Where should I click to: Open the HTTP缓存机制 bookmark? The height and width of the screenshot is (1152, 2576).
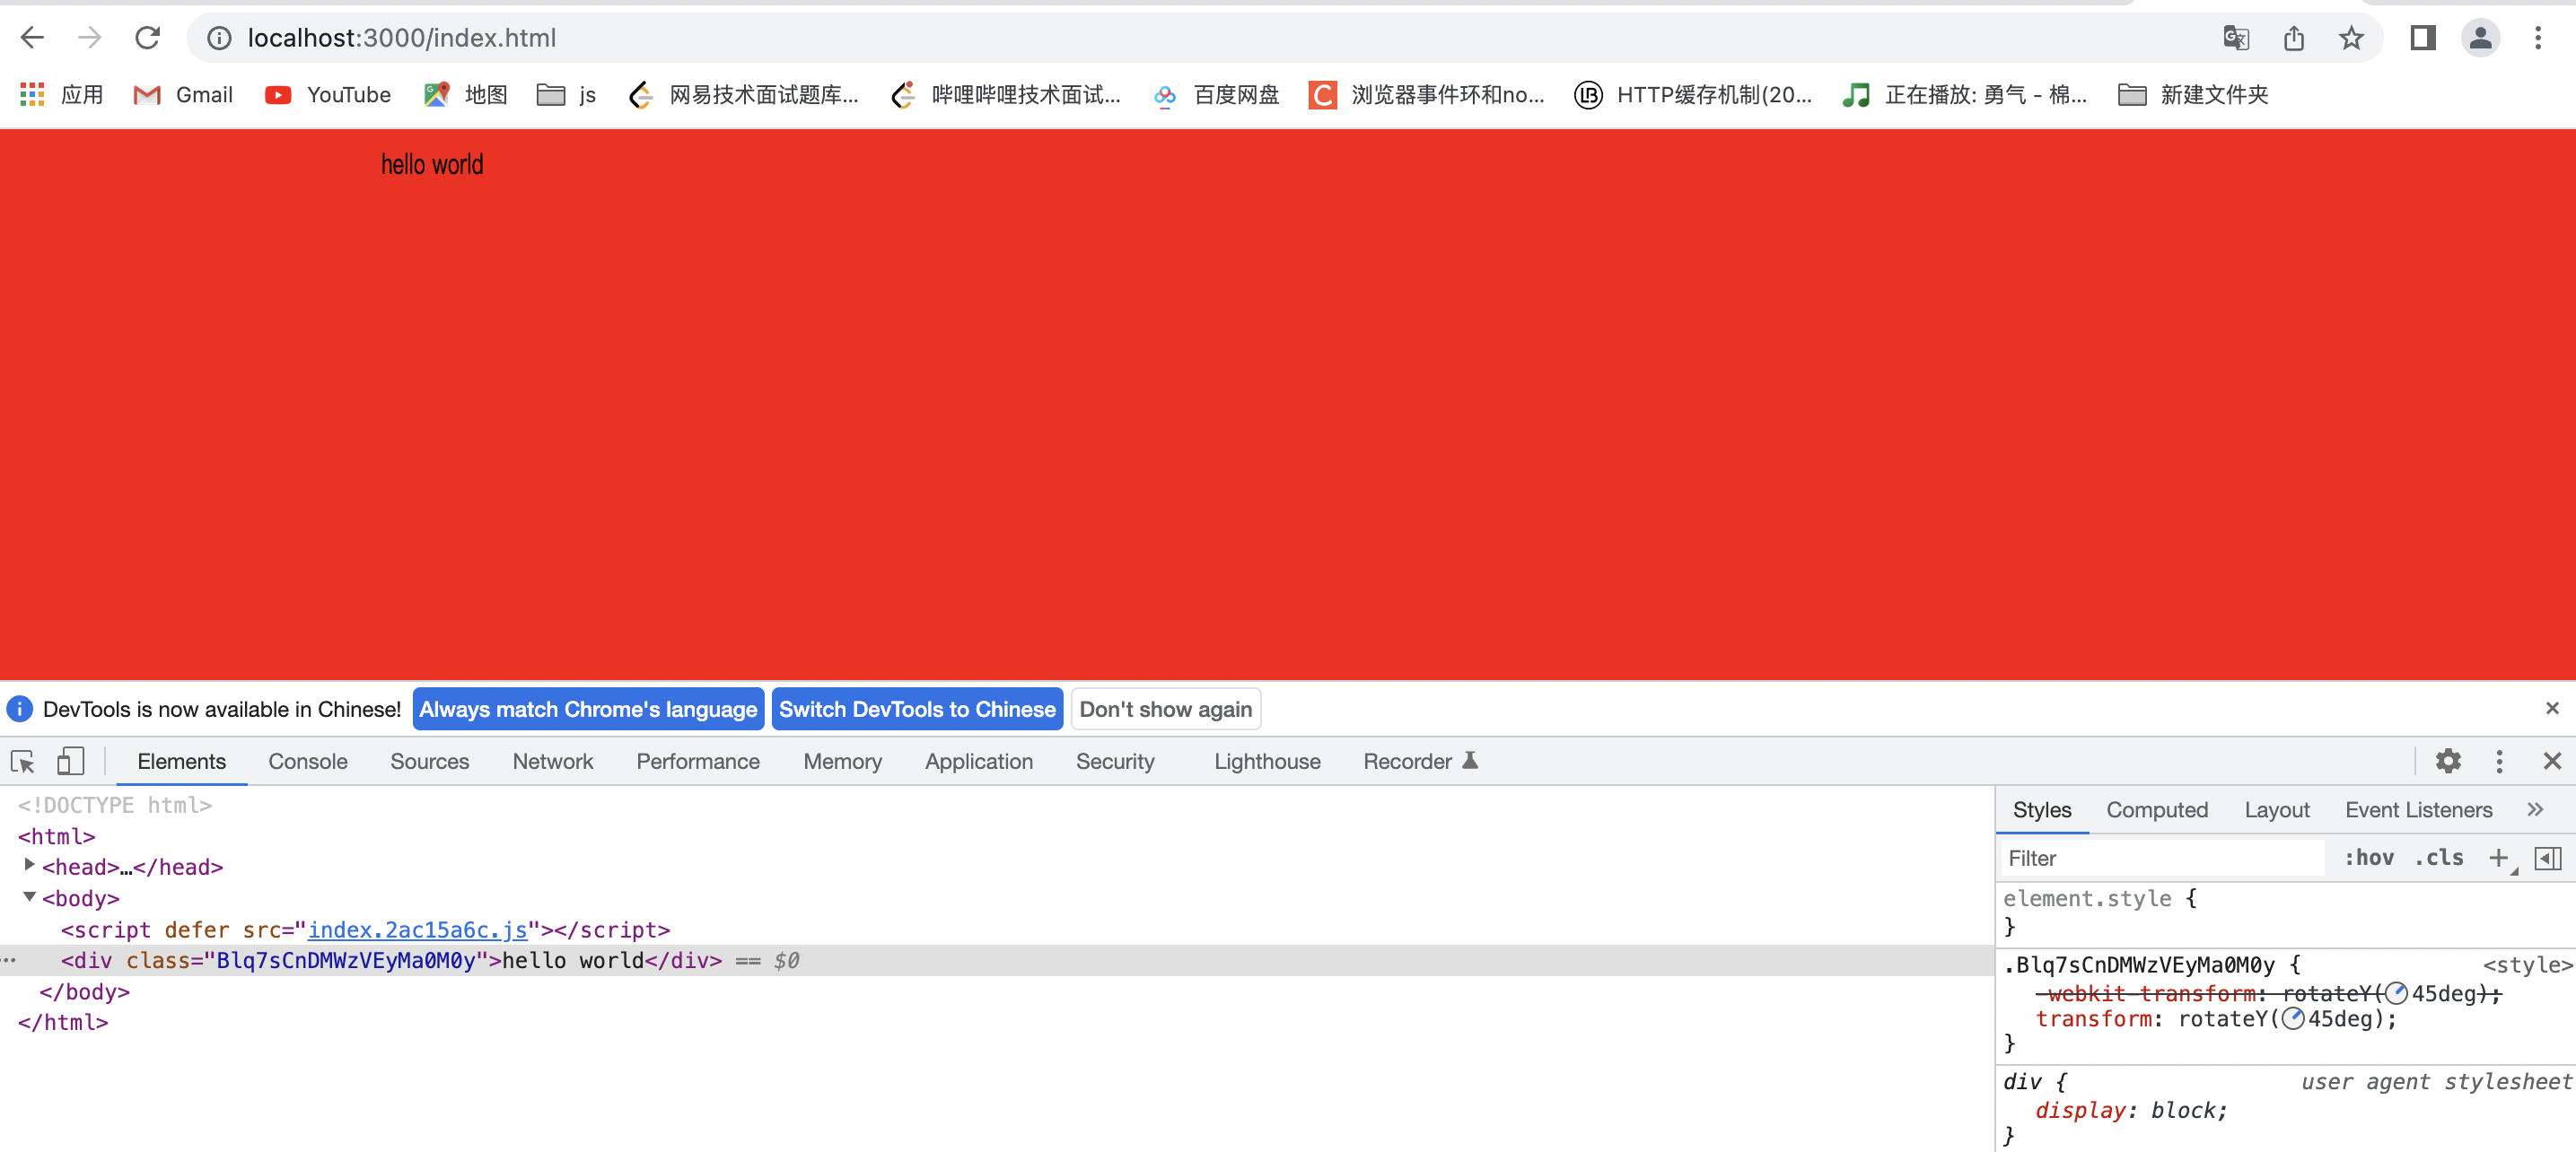pyautogui.click(x=1693, y=95)
